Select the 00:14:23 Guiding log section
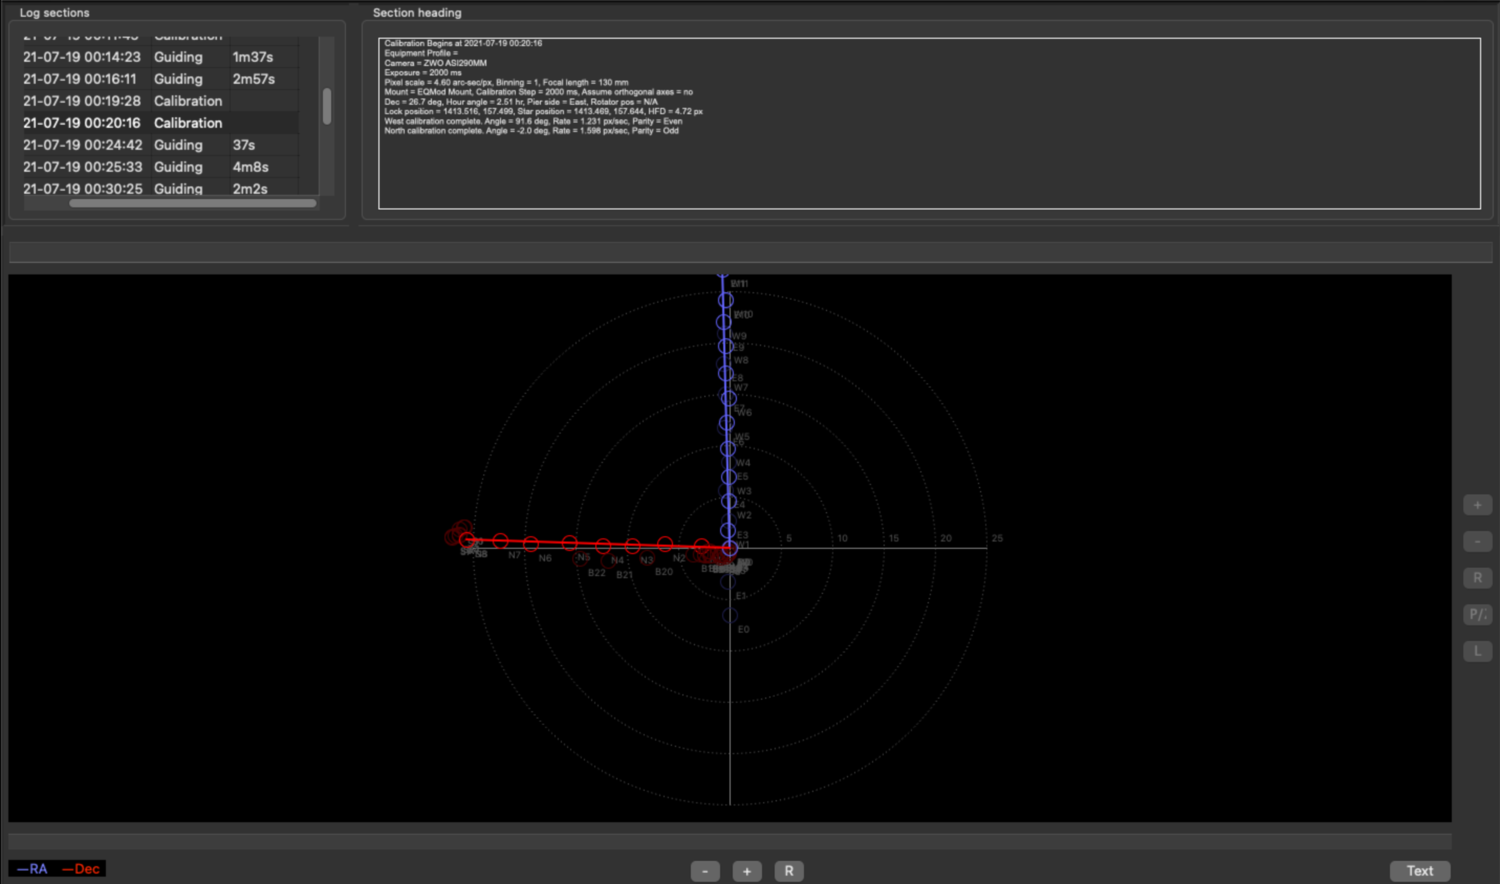This screenshot has width=1500, height=884. 160,57
